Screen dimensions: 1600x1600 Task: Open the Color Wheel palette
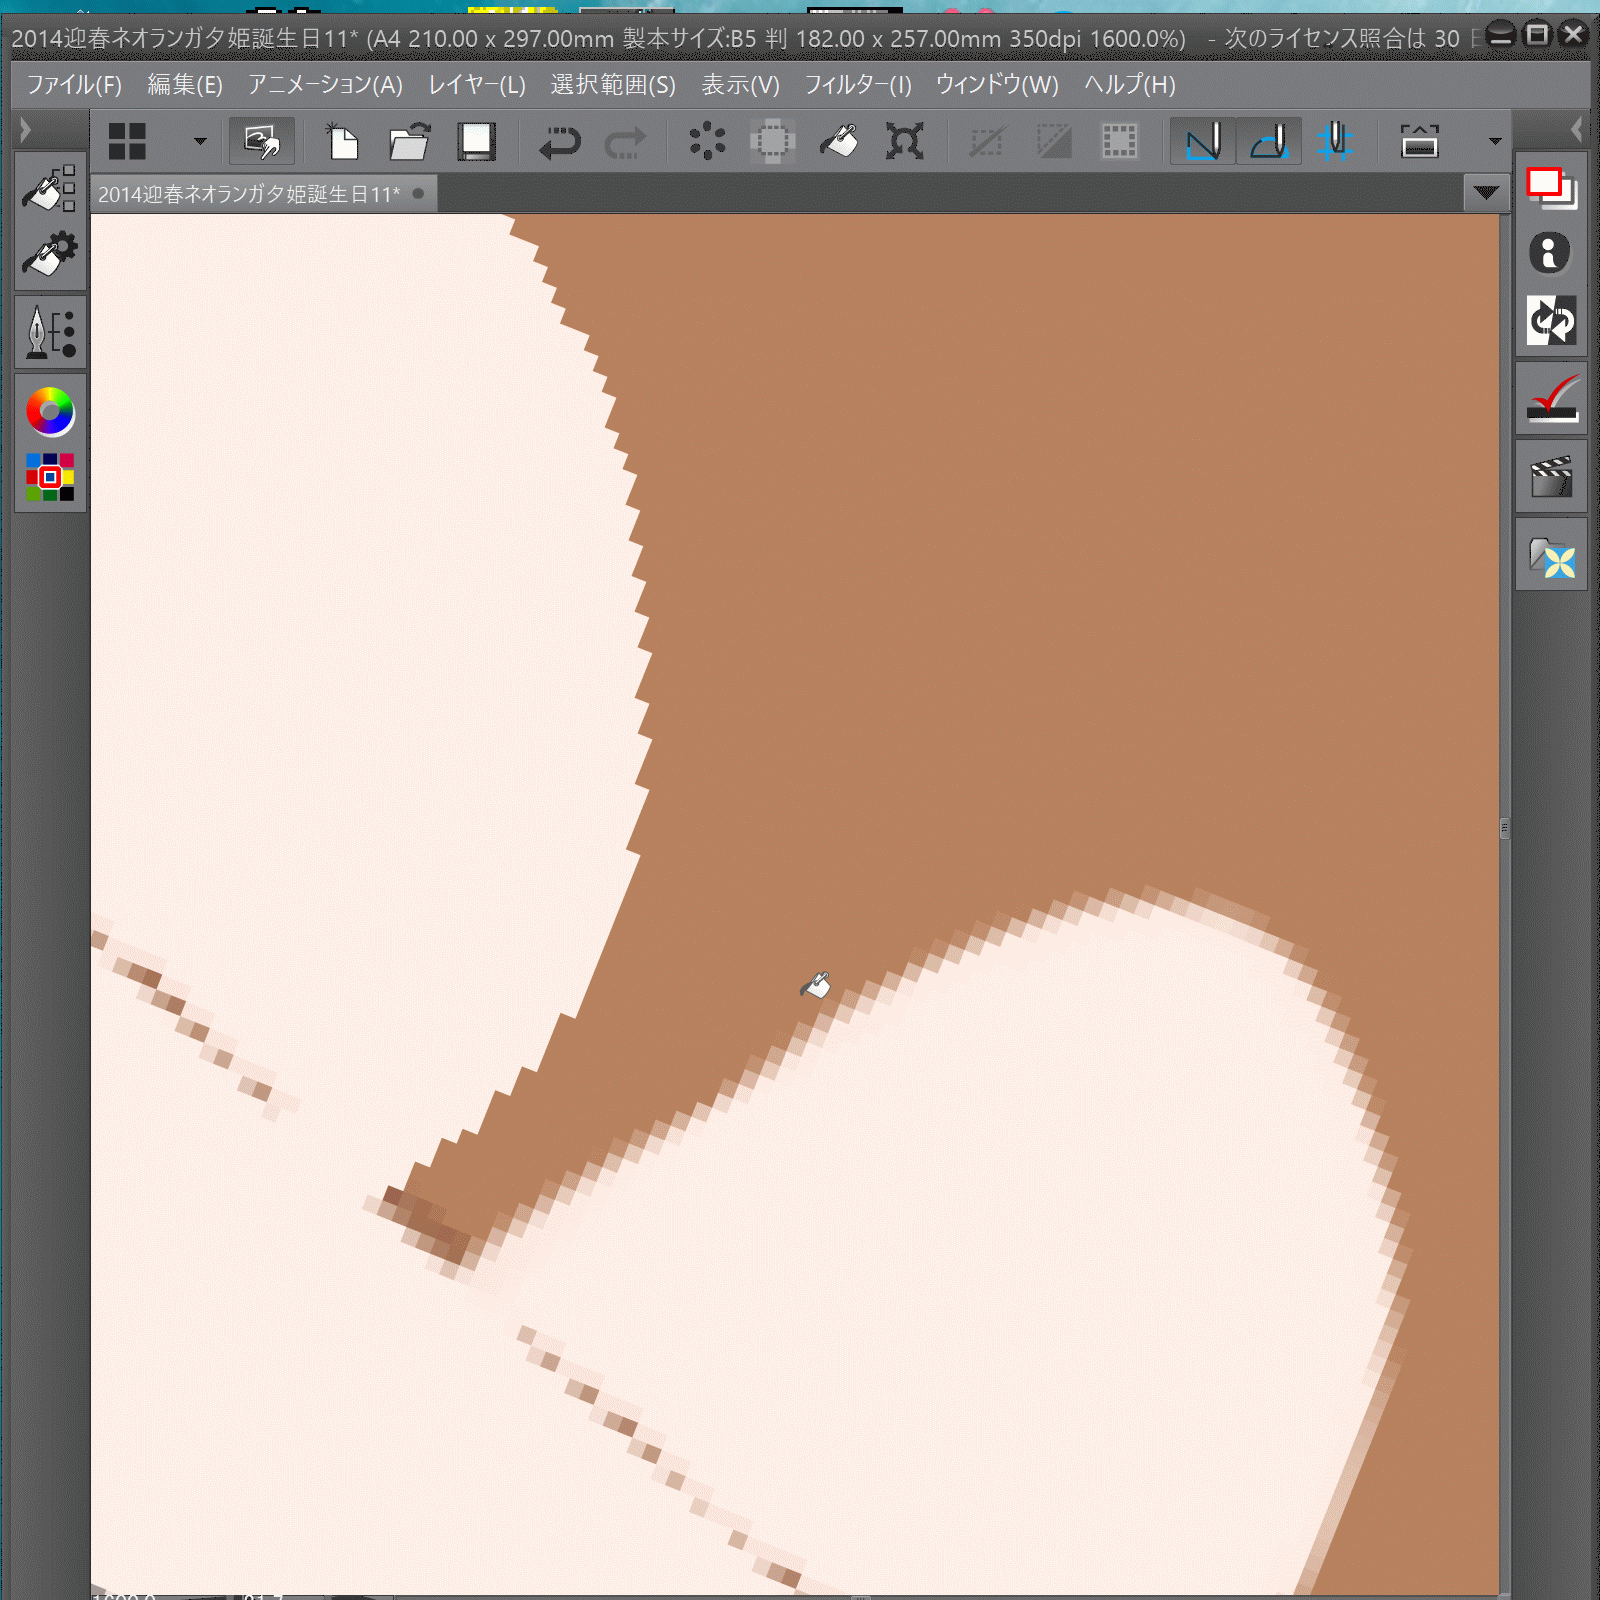[49, 412]
